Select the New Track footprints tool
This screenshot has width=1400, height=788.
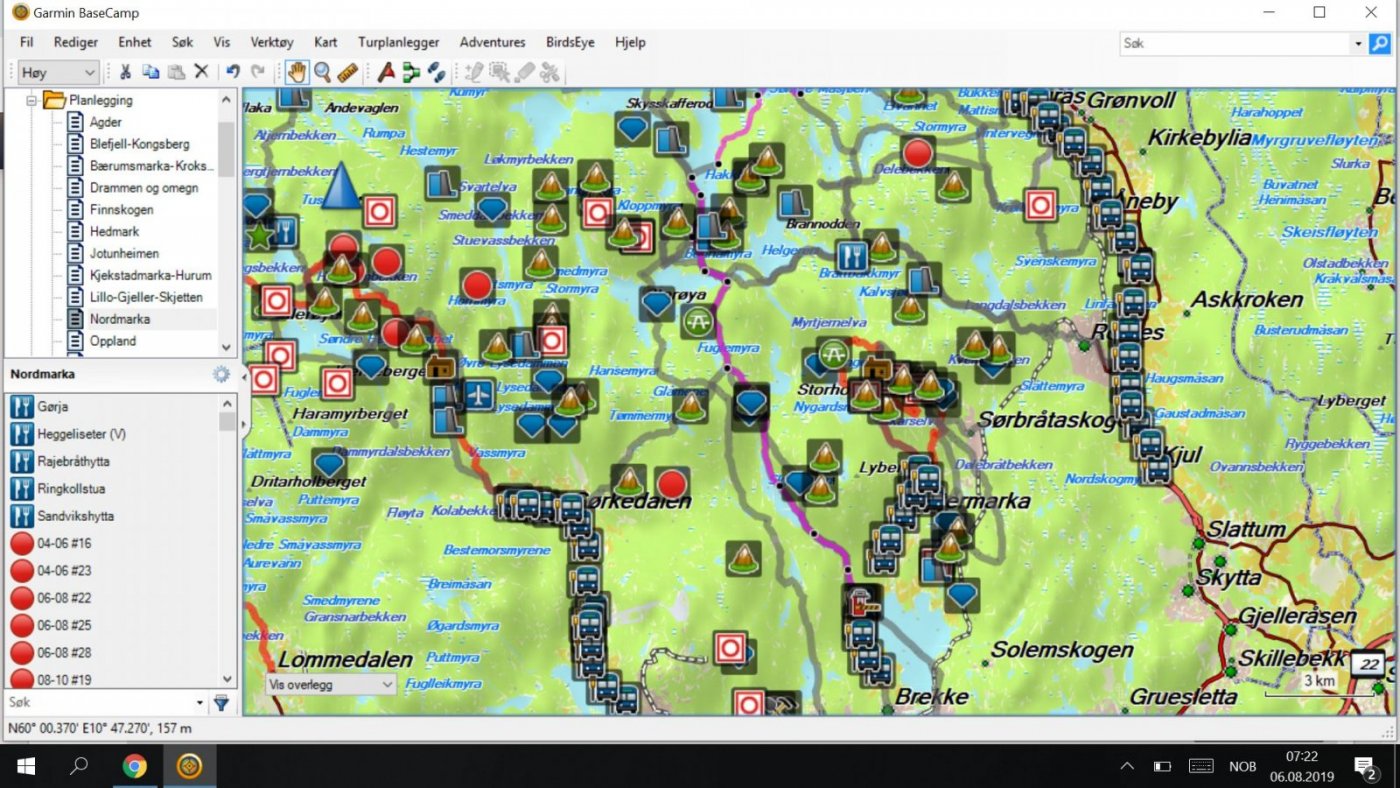(436, 72)
